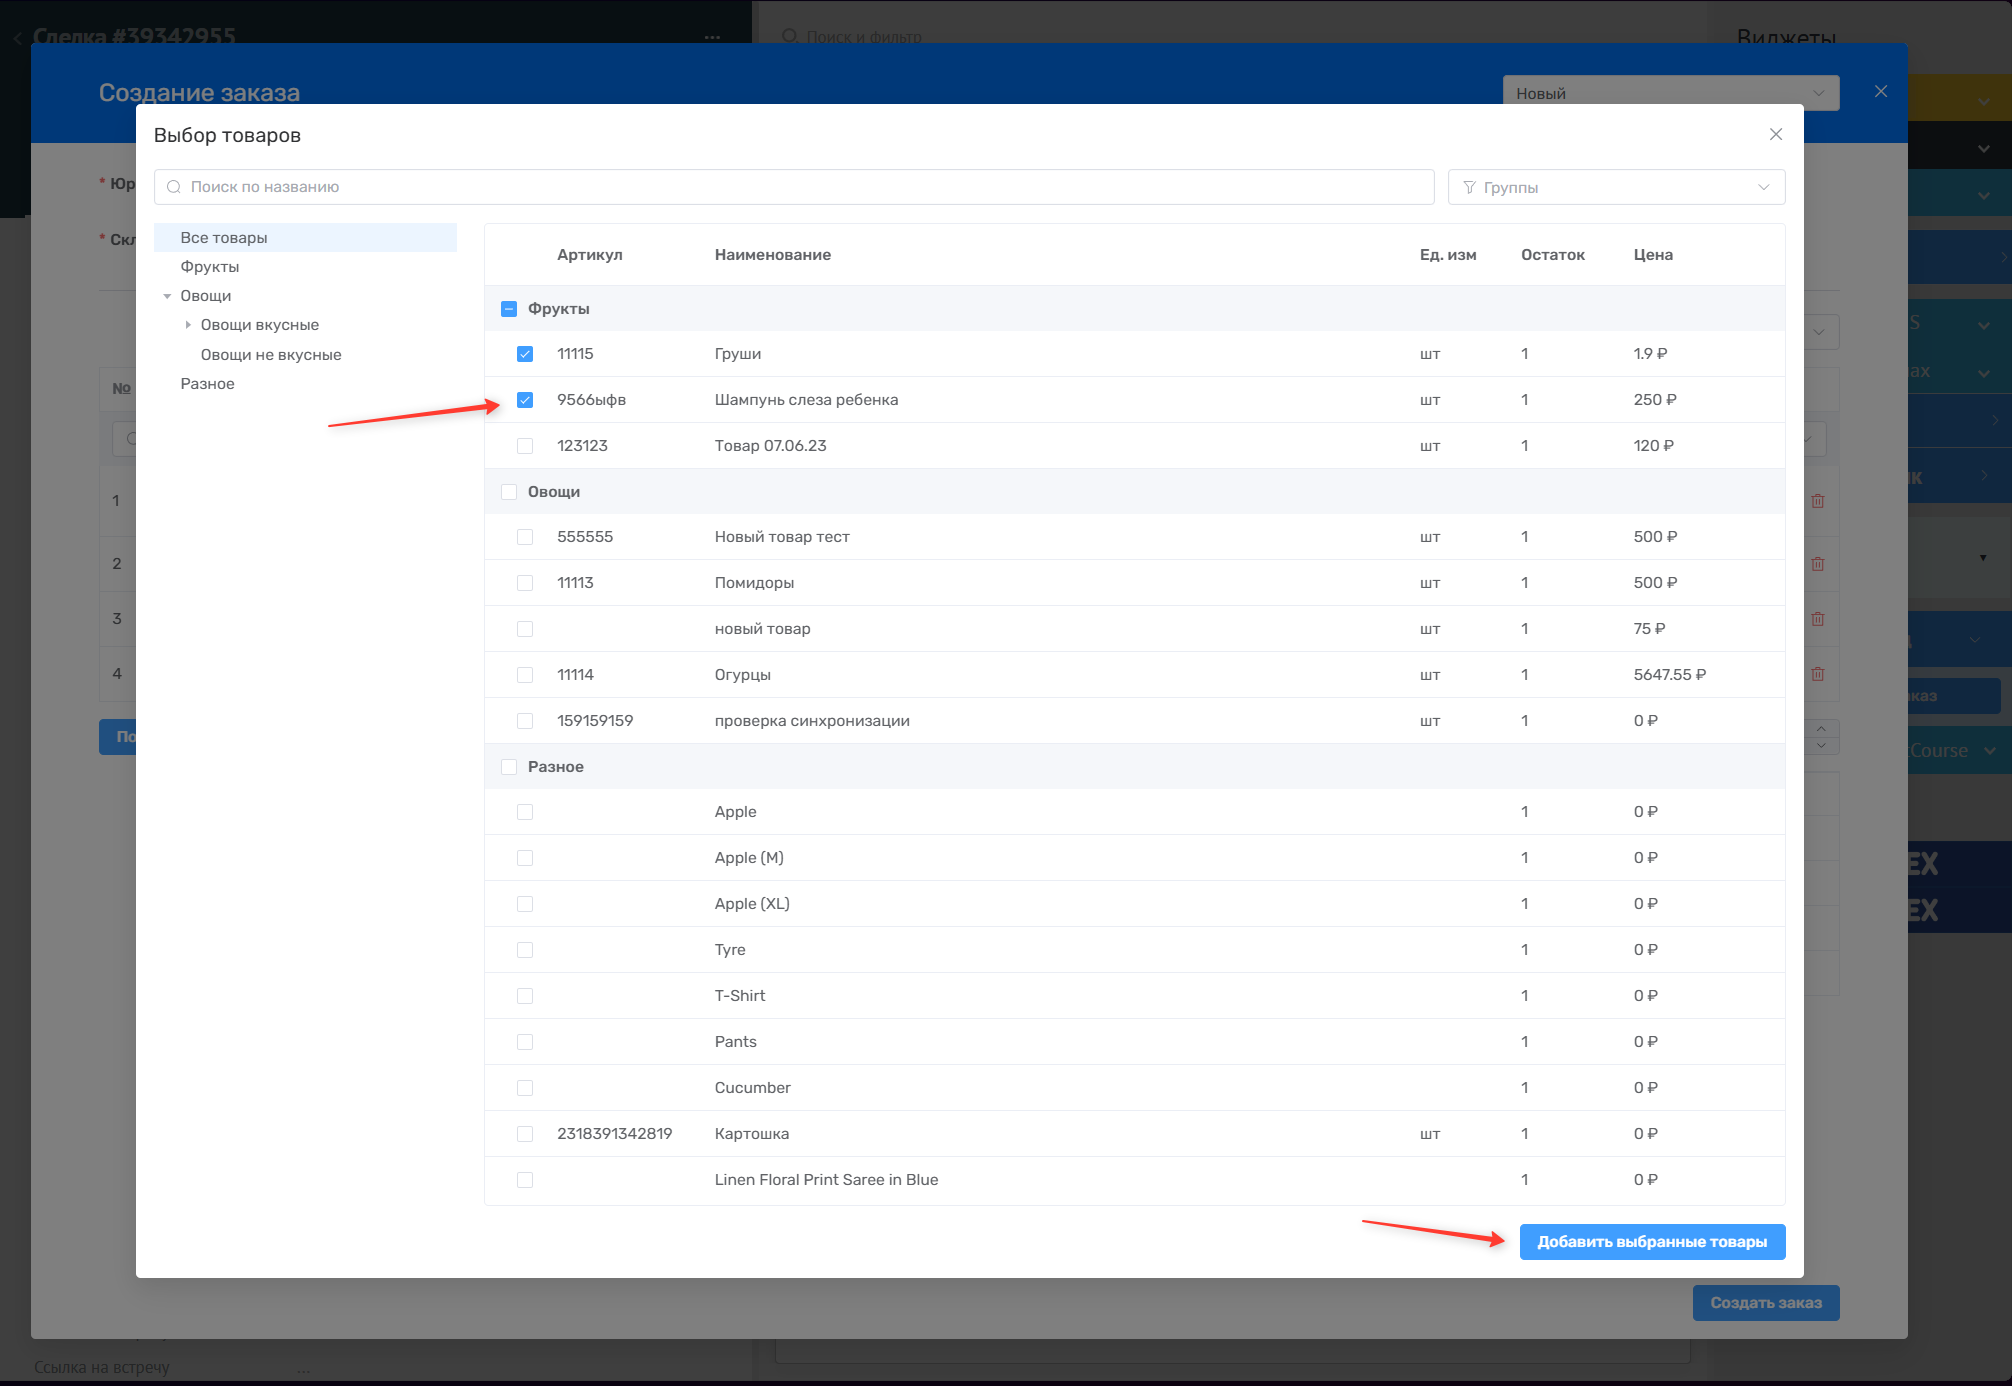Click the Ед. изм column header
Screen dimensions: 2012x1386
click(x=1448, y=255)
